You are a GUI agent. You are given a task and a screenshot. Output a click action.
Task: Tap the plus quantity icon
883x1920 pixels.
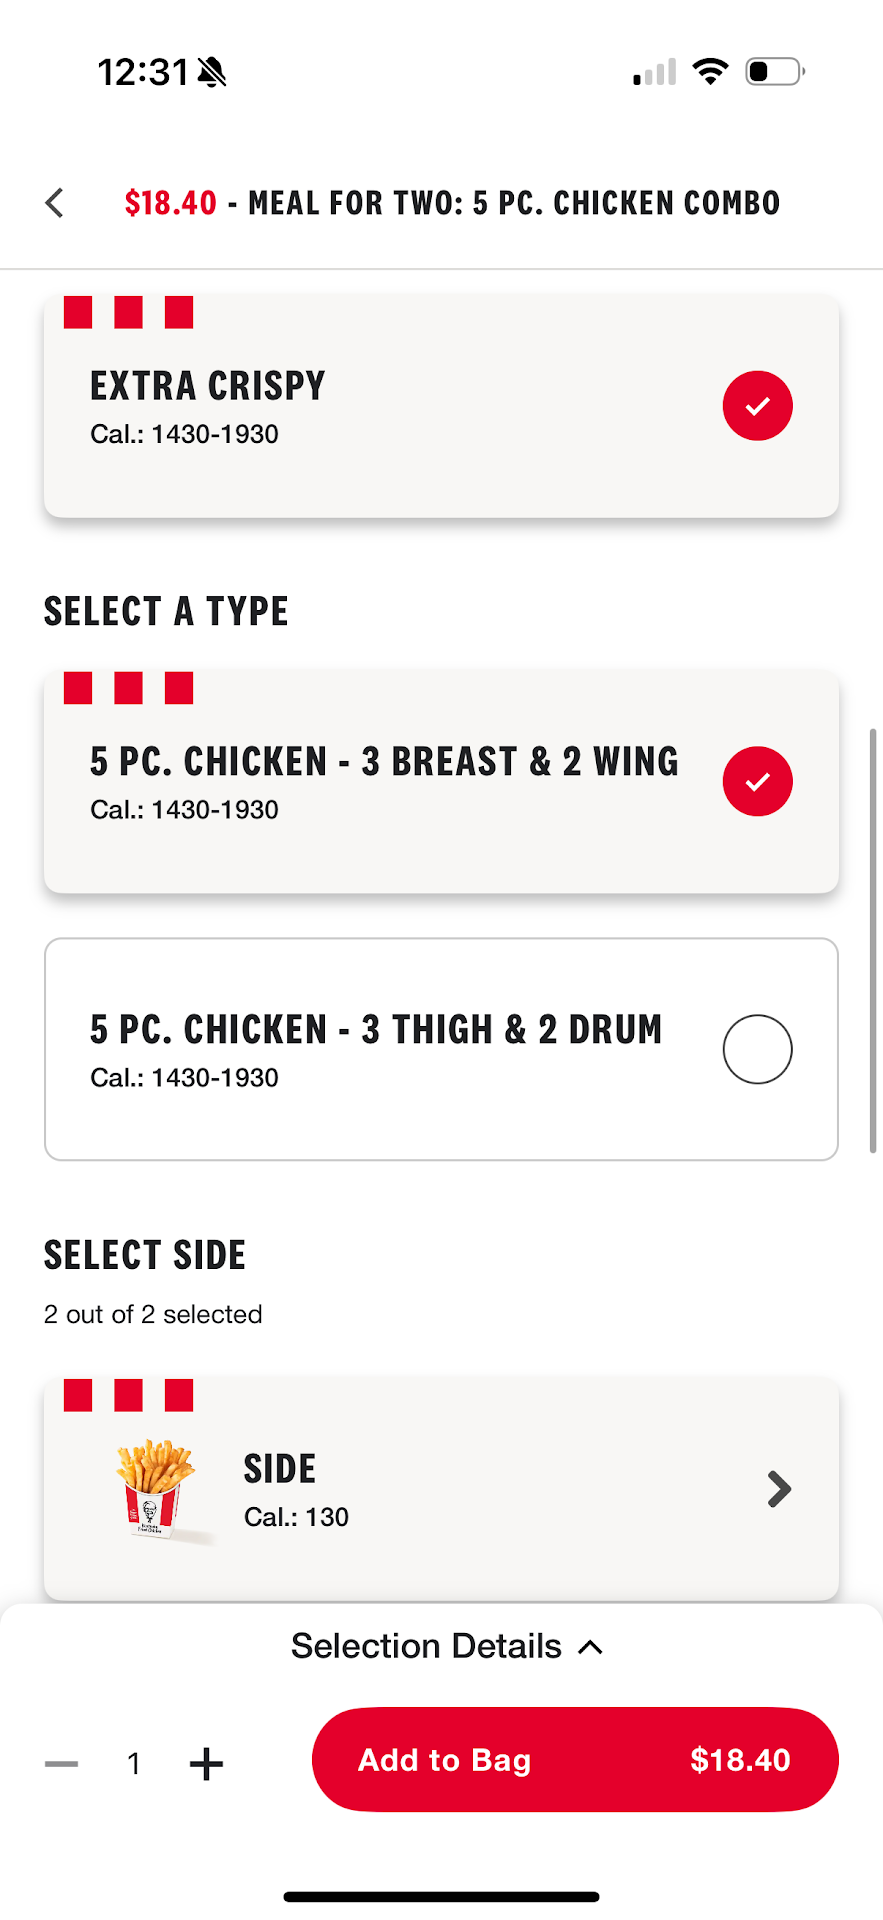[206, 1764]
